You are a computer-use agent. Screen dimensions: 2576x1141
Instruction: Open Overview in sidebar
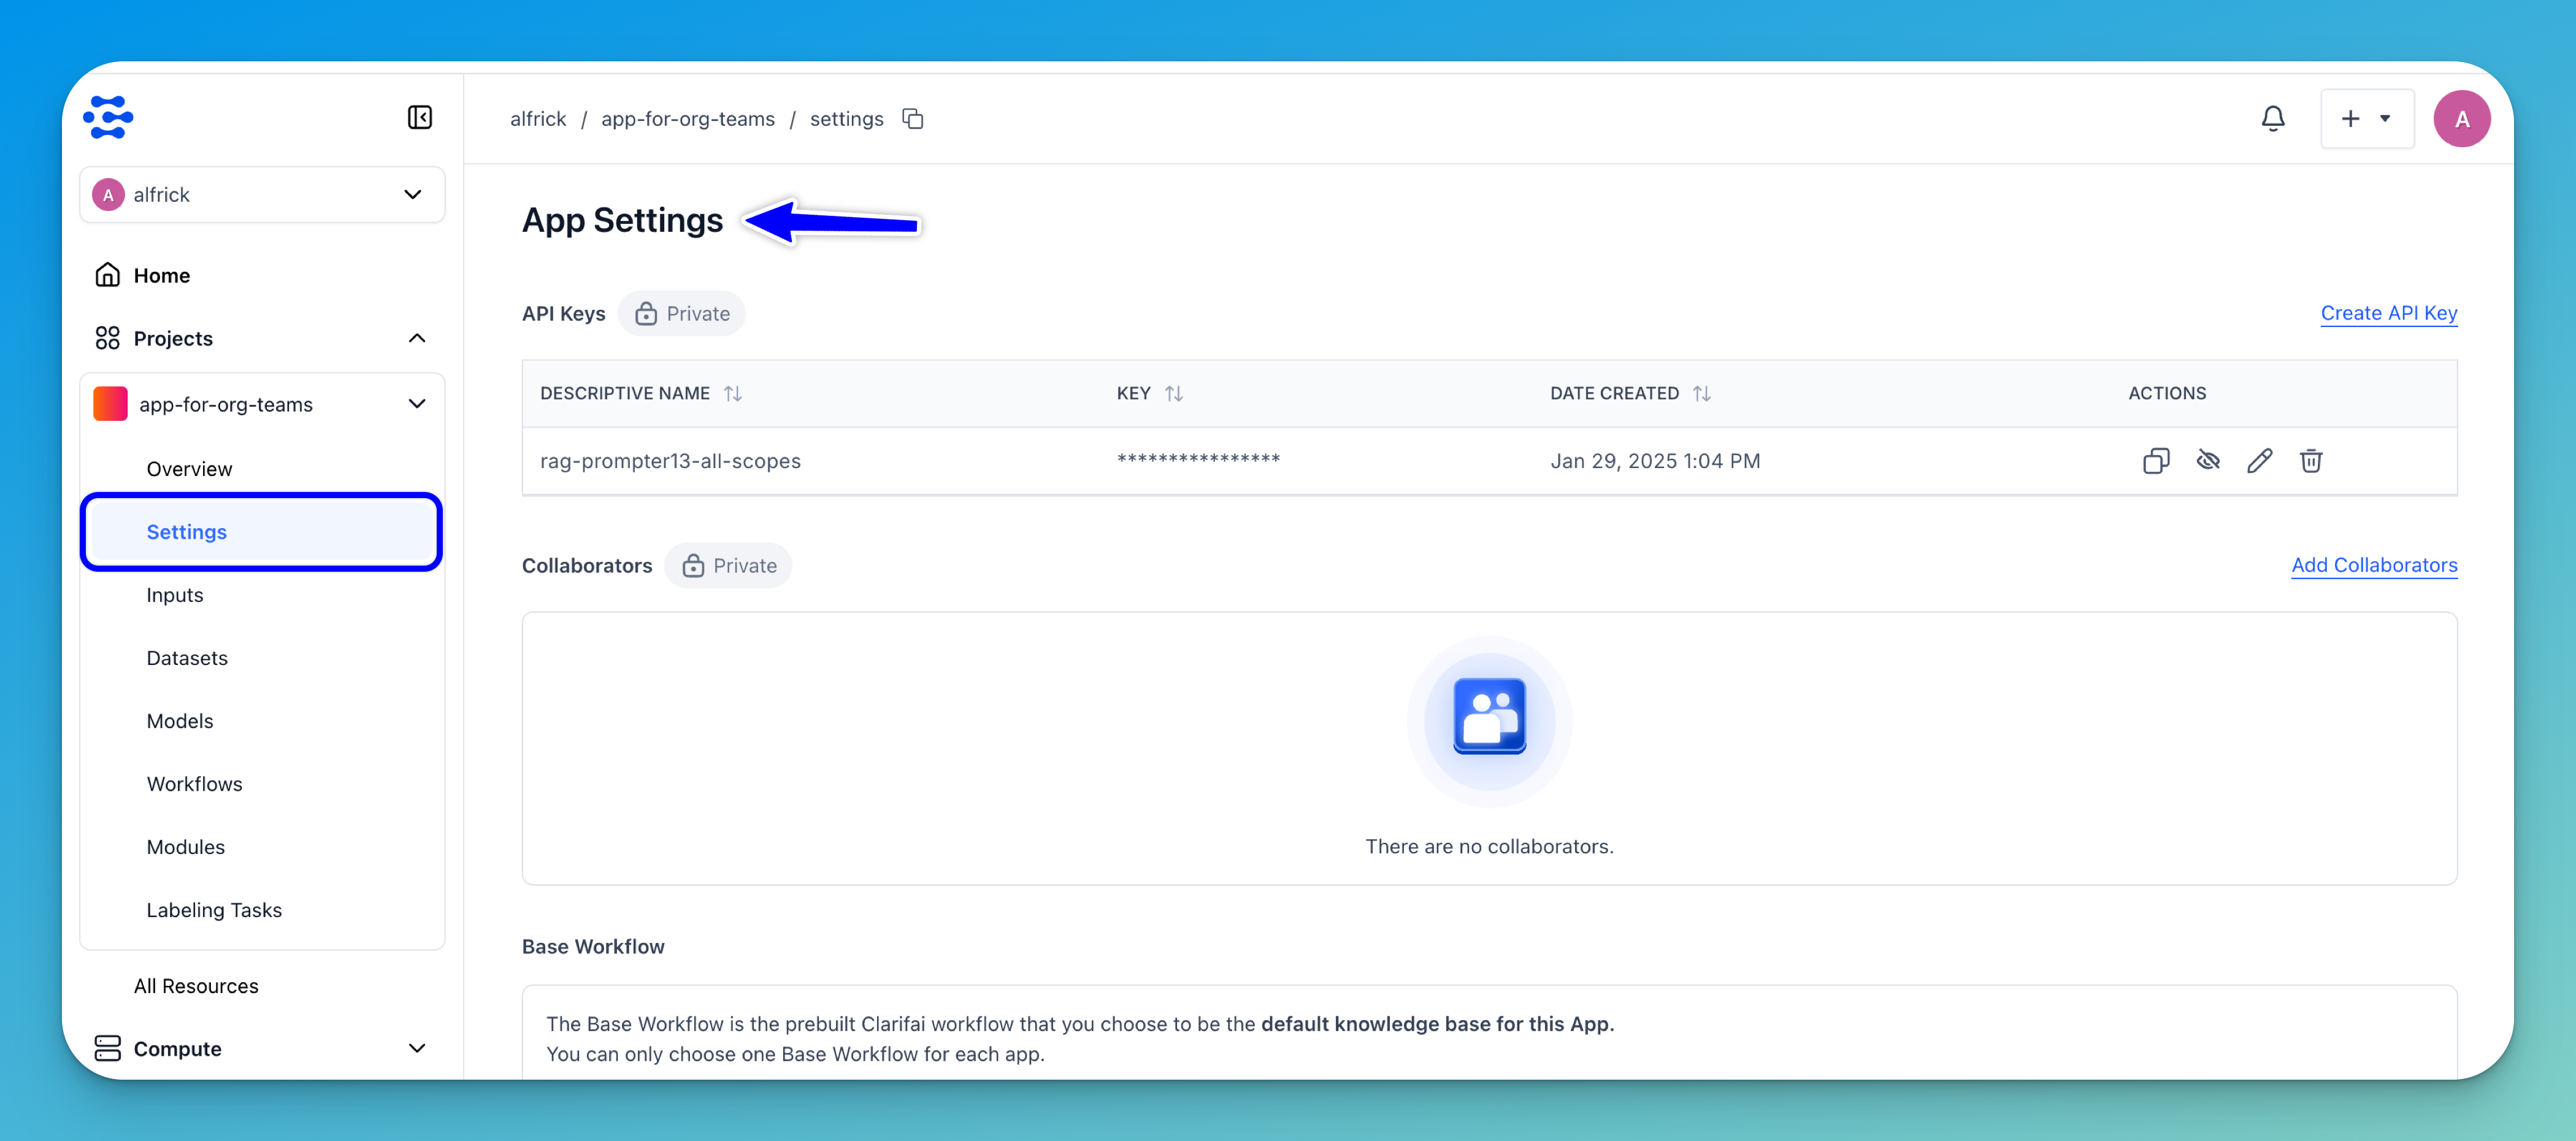[189, 469]
